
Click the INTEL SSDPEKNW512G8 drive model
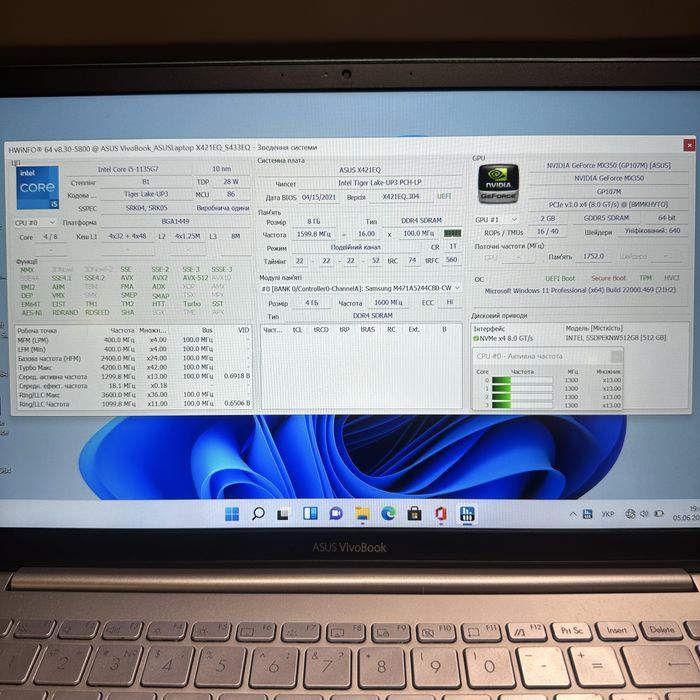[x=616, y=338]
